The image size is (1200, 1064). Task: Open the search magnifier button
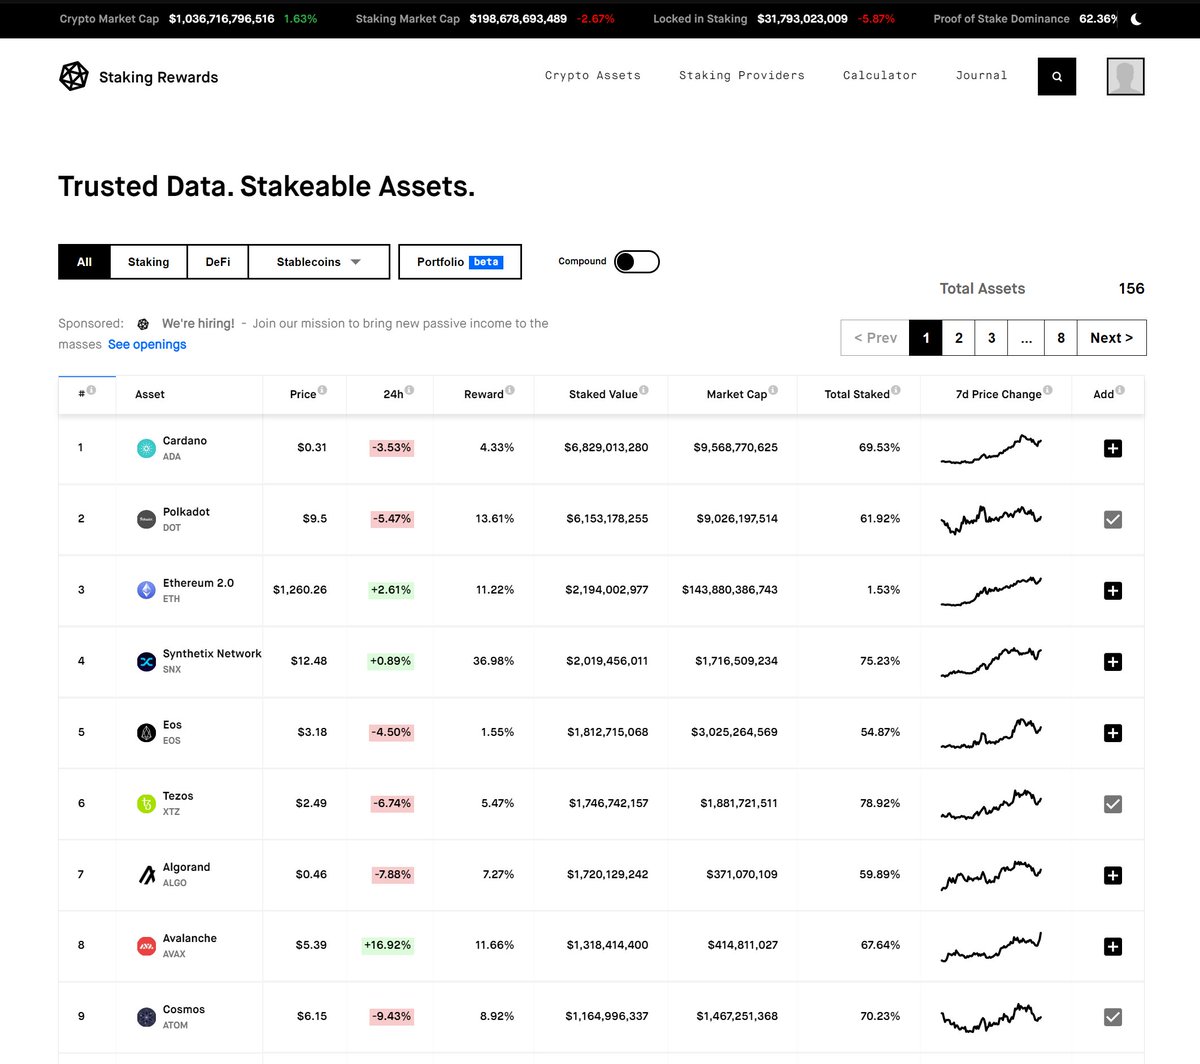(x=1057, y=76)
